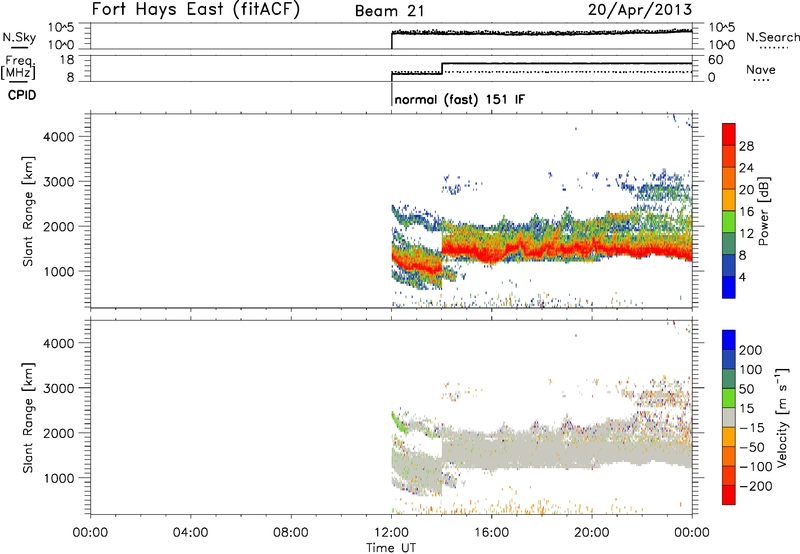Click the blue bottom of power color bar

point(729,287)
